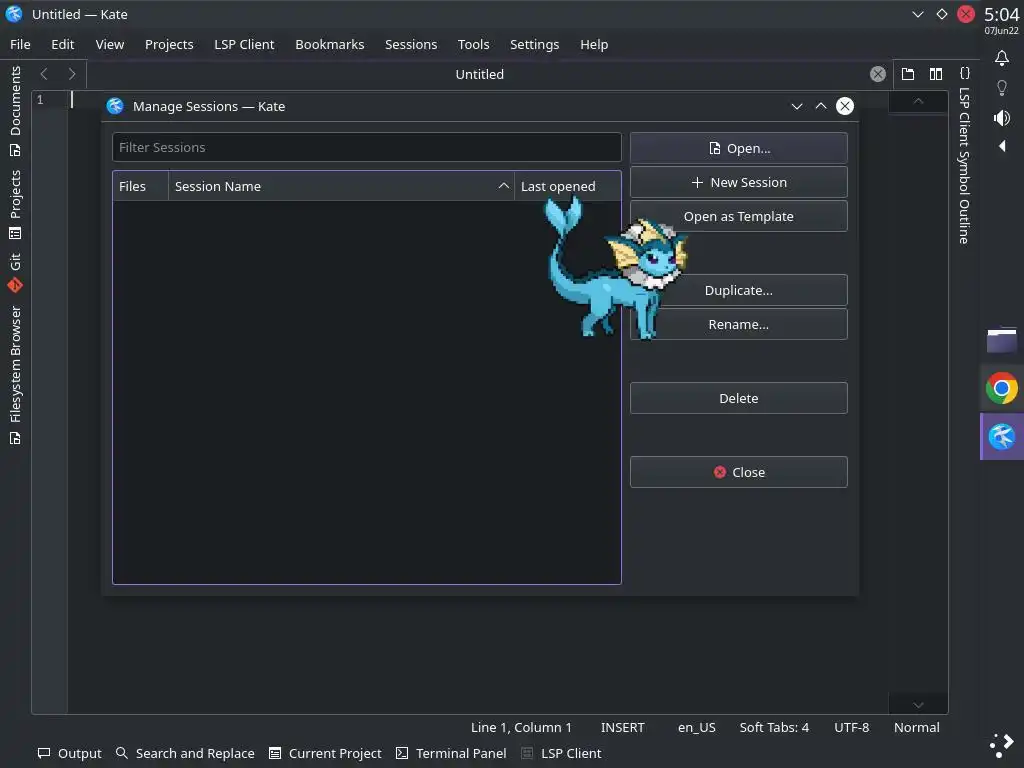Click Line 1, Column 1 status indicator
This screenshot has width=1024, height=768.
click(521, 727)
